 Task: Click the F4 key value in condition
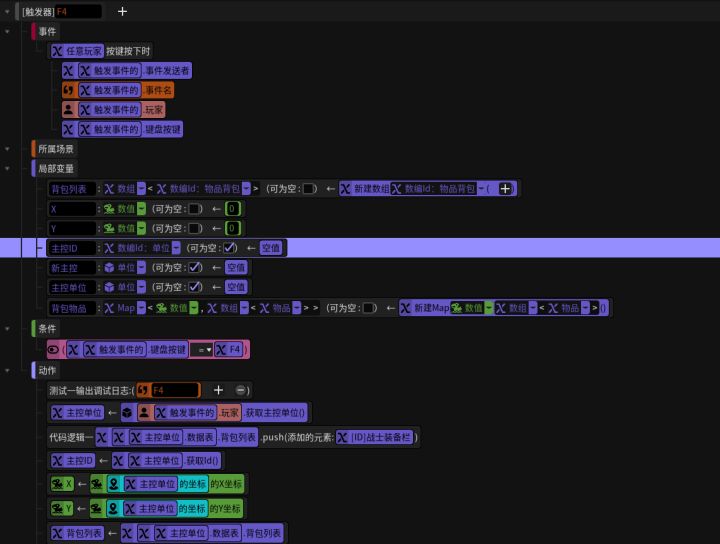tap(229, 350)
